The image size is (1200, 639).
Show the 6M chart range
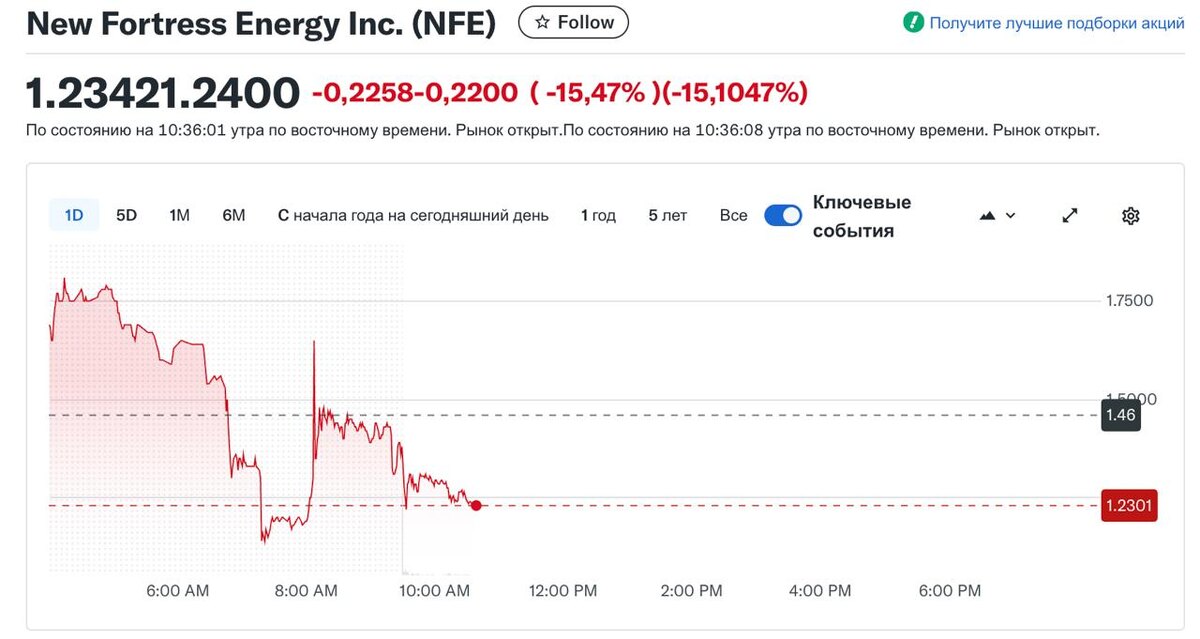pos(233,215)
